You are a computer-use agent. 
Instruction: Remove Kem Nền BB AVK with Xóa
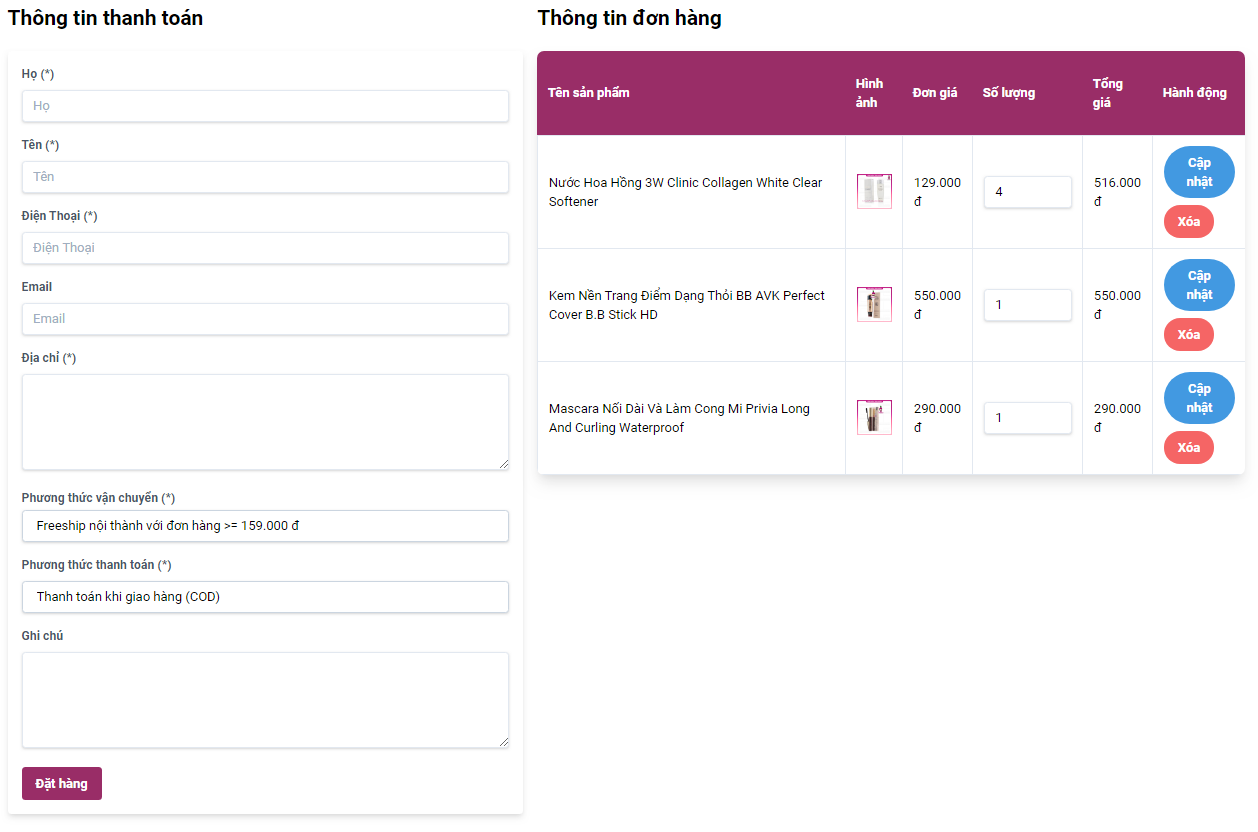point(1188,335)
